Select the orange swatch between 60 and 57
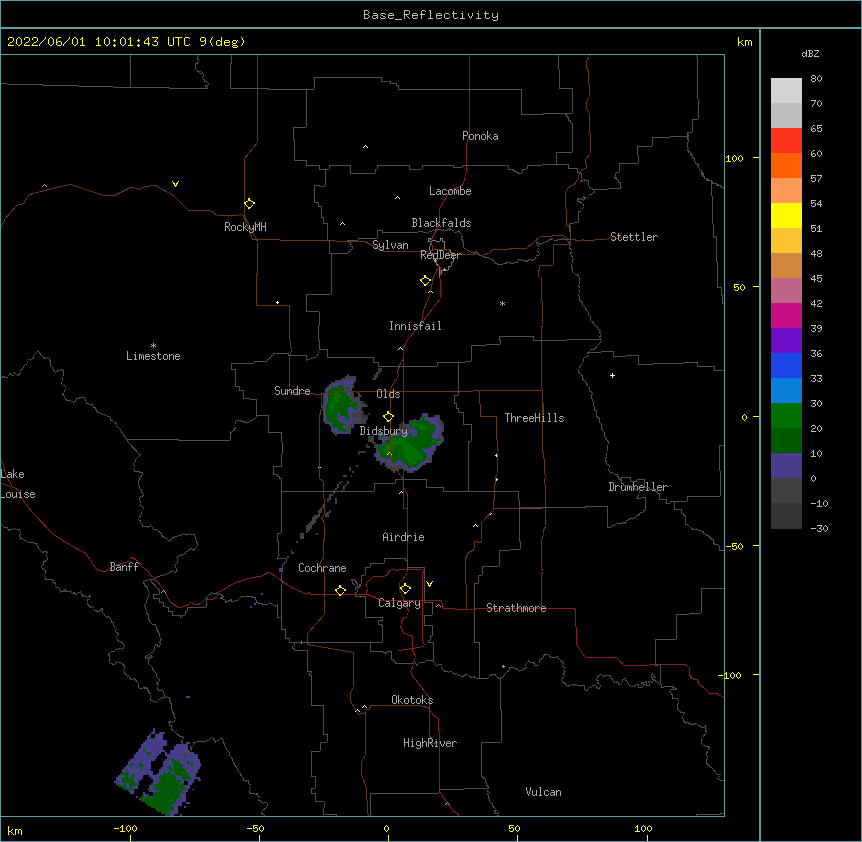862x842 pixels. coord(786,165)
